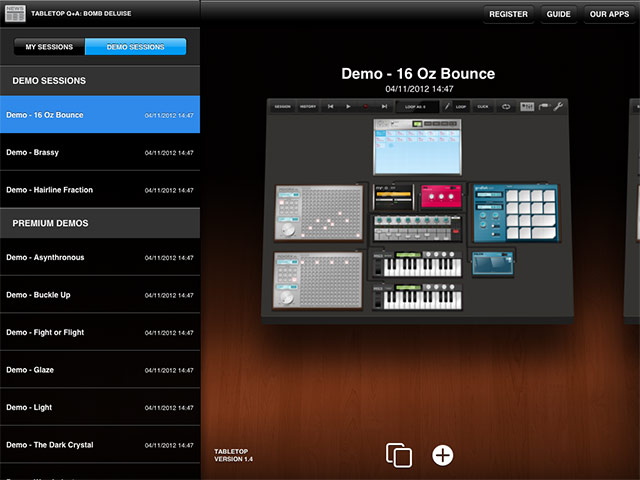This screenshot has height=480, width=640.
Task: Choose the Demo - Brassy session
Action: pyautogui.click(x=100, y=153)
